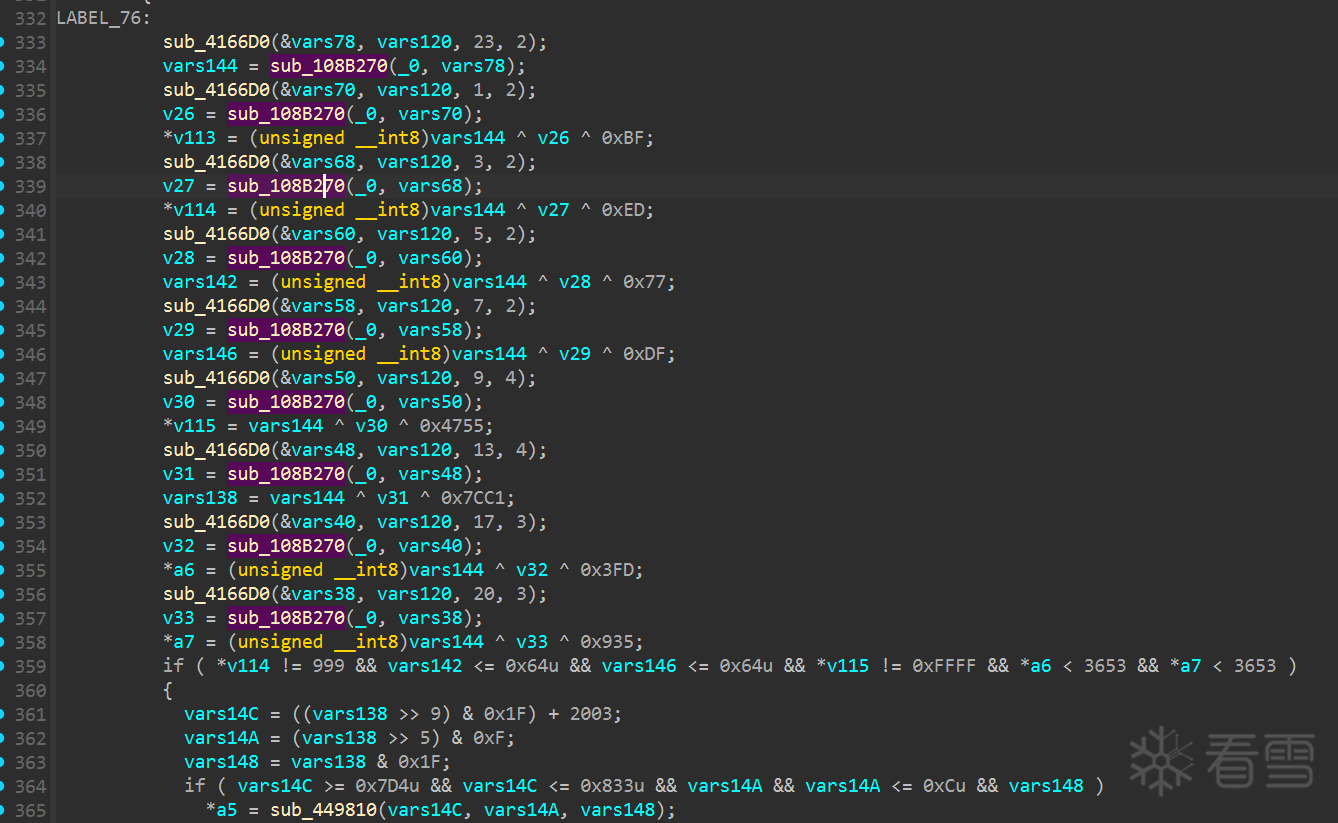The height and width of the screenshot is (823, 1338).
Task: Click sub_108B270 on line 351
Action: tap(286, 474)
